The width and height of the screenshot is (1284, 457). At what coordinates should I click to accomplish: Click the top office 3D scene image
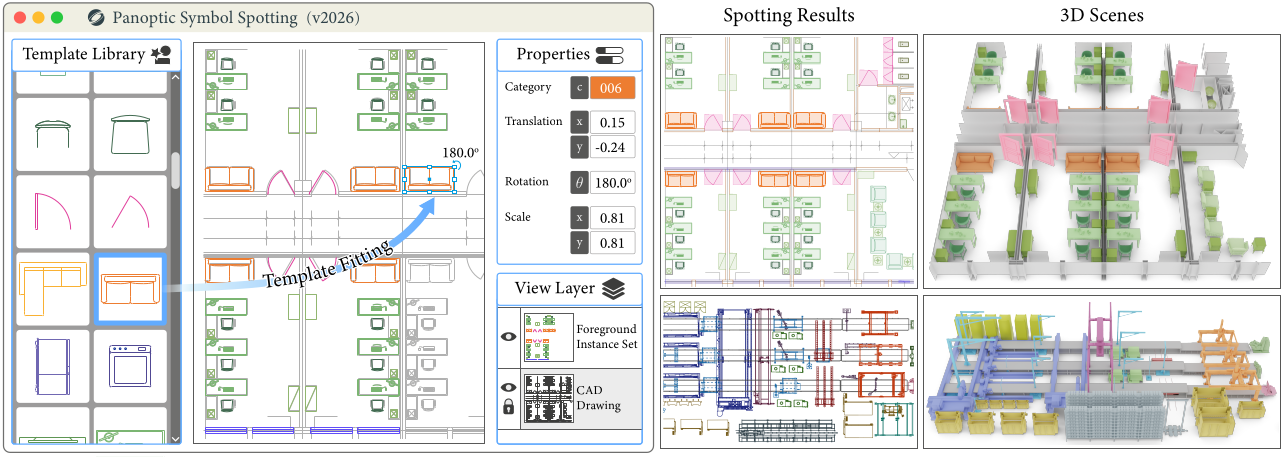1102,161
